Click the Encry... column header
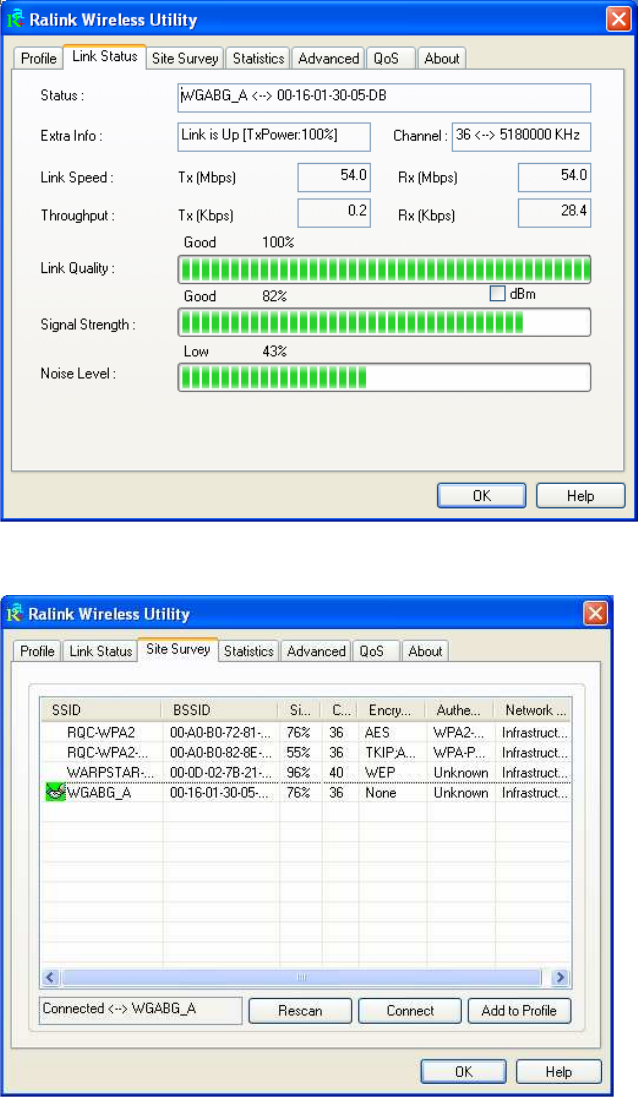 [393, 710]
